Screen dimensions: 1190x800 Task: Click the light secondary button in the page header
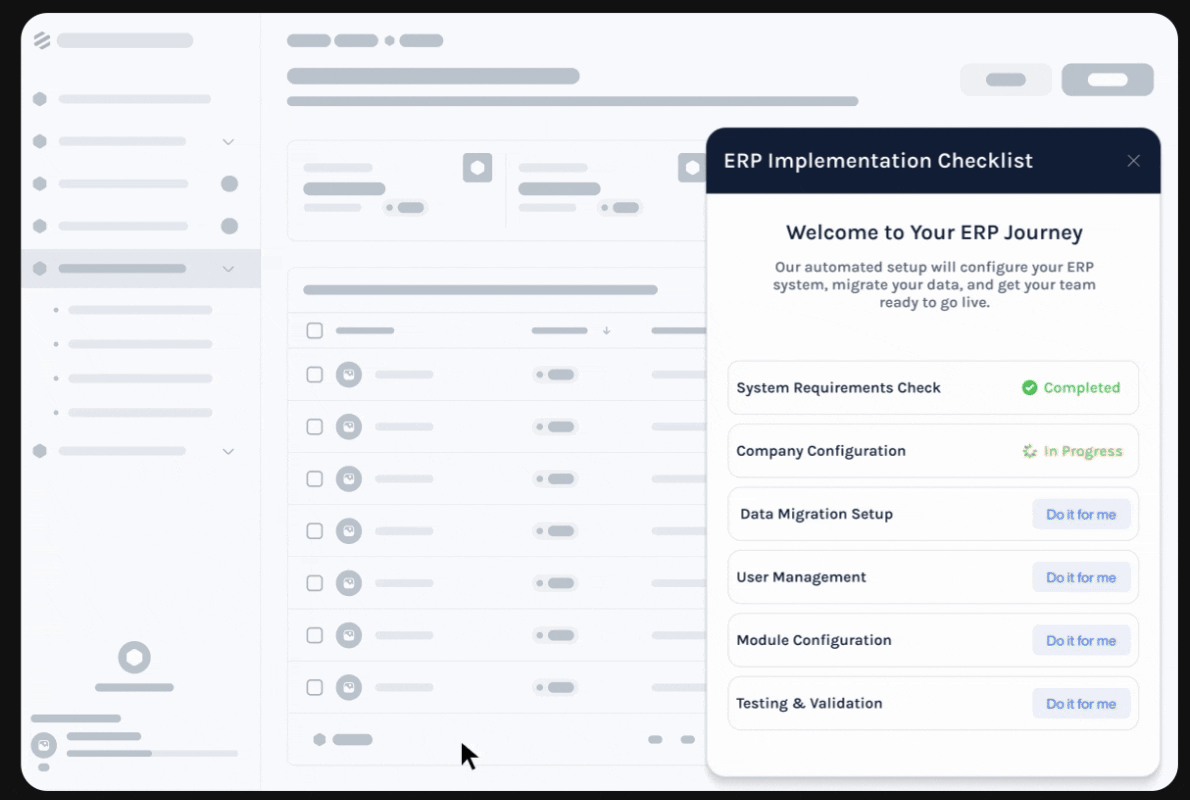(1006, 80)
